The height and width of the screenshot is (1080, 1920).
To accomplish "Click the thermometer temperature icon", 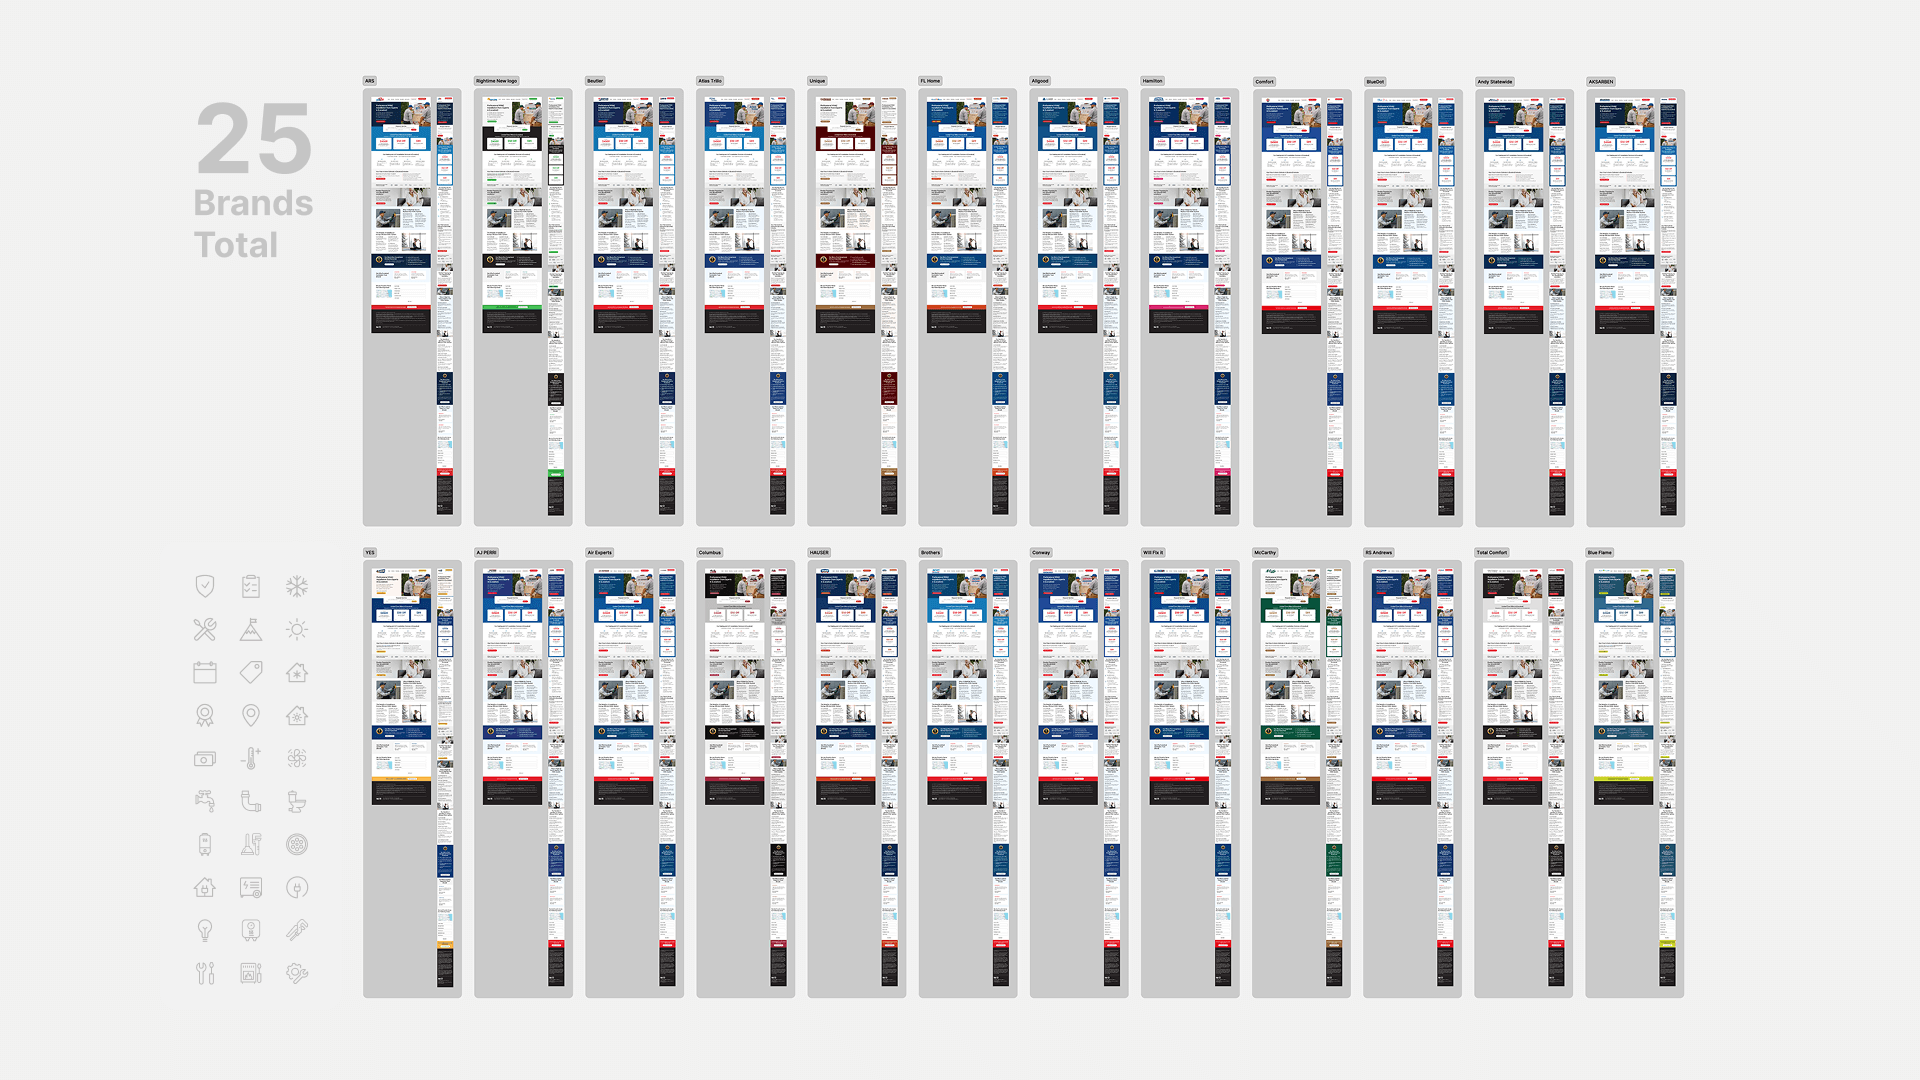I will pos(251,758).
